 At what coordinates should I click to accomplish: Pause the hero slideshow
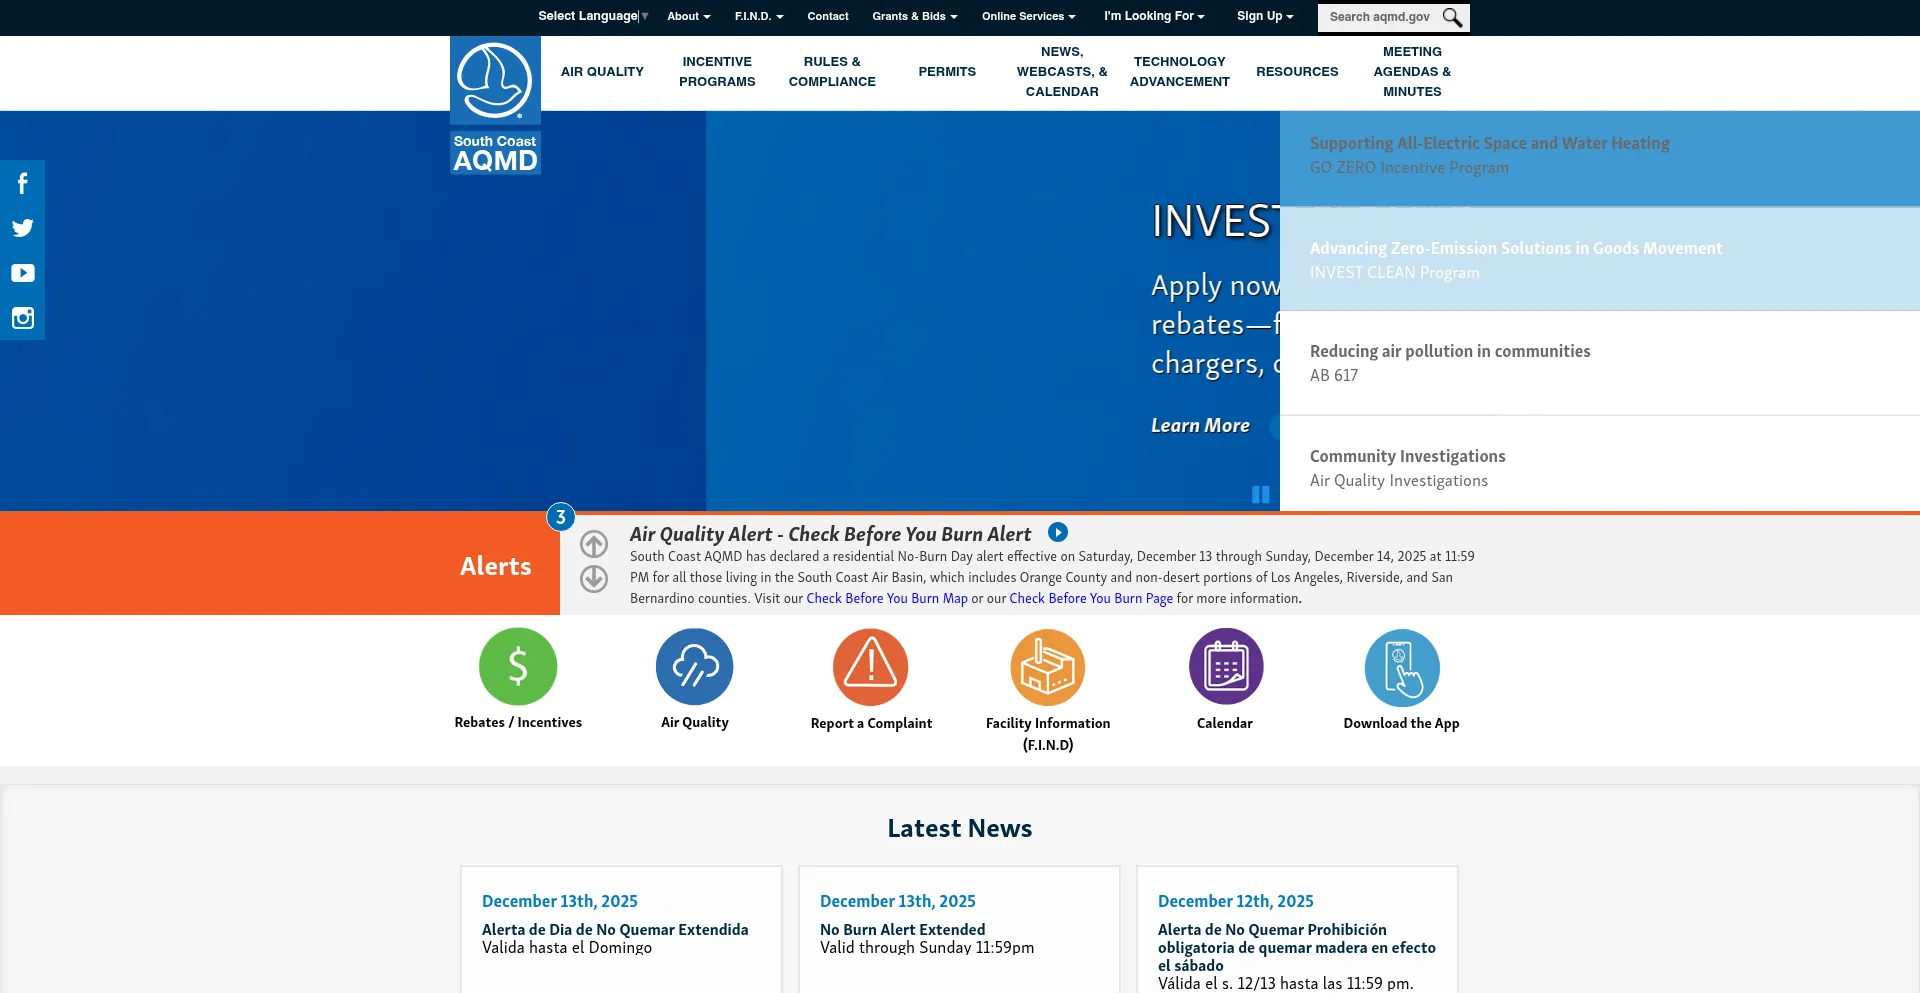coord(1260,494)
